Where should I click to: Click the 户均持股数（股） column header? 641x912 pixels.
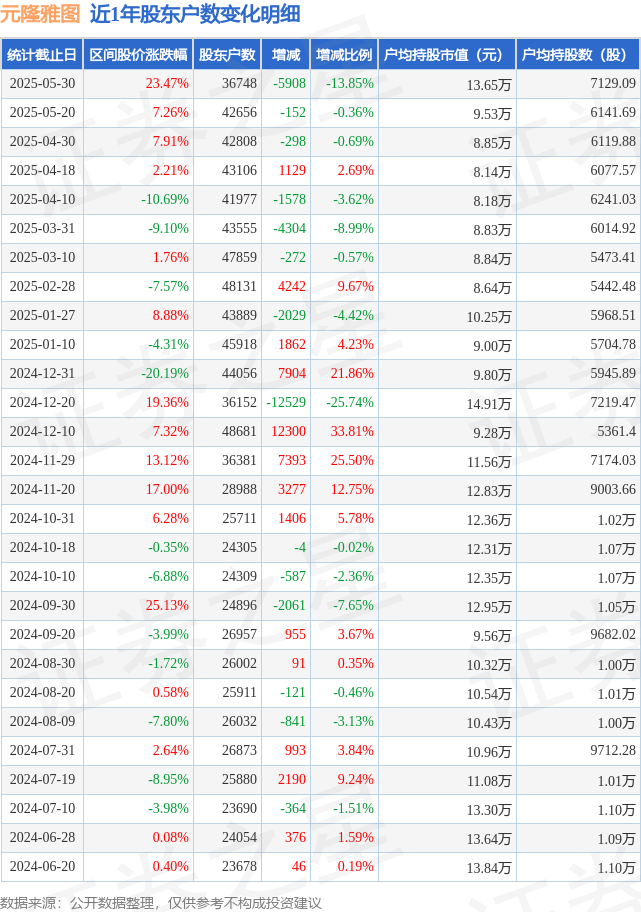coord(578,55)
